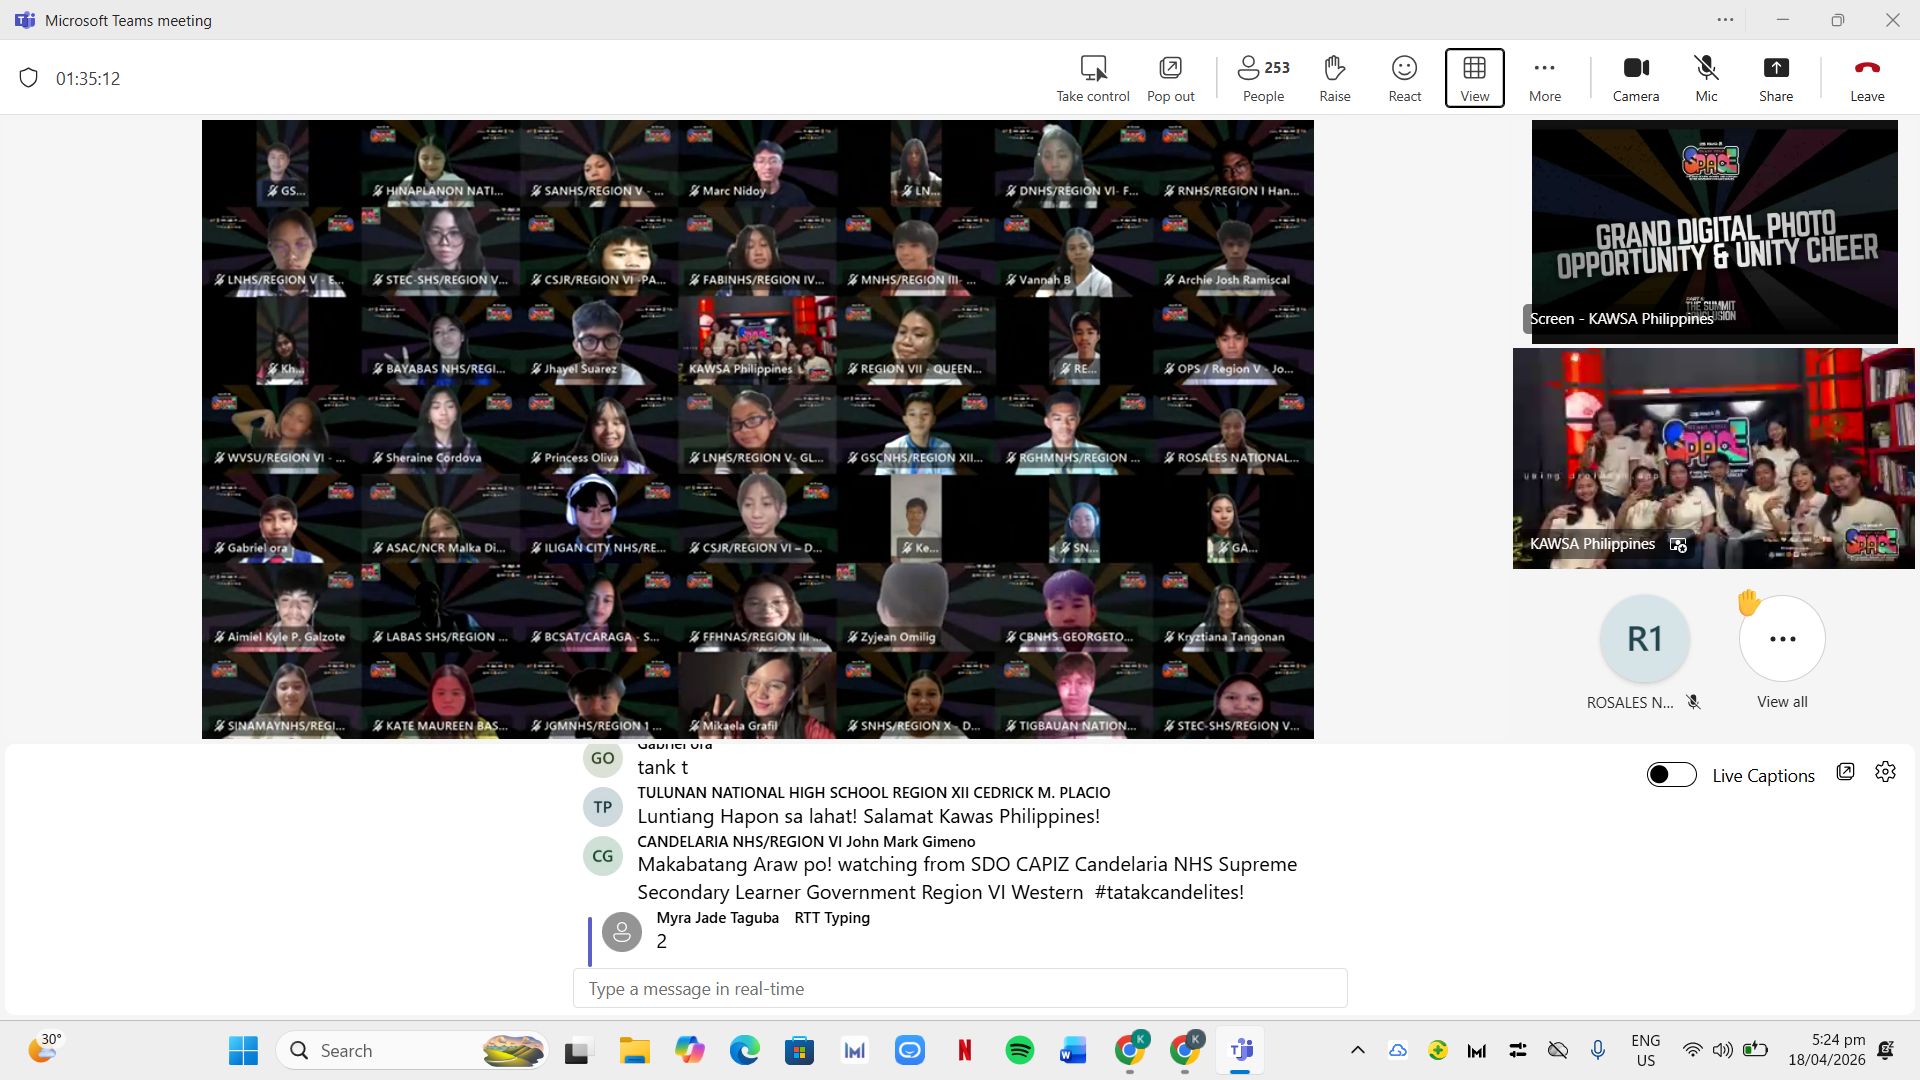The width and height of the screenshot is (1920, 1080).
Task: Select Sheraine Cordova's video tile
Action: pos(440,432)
